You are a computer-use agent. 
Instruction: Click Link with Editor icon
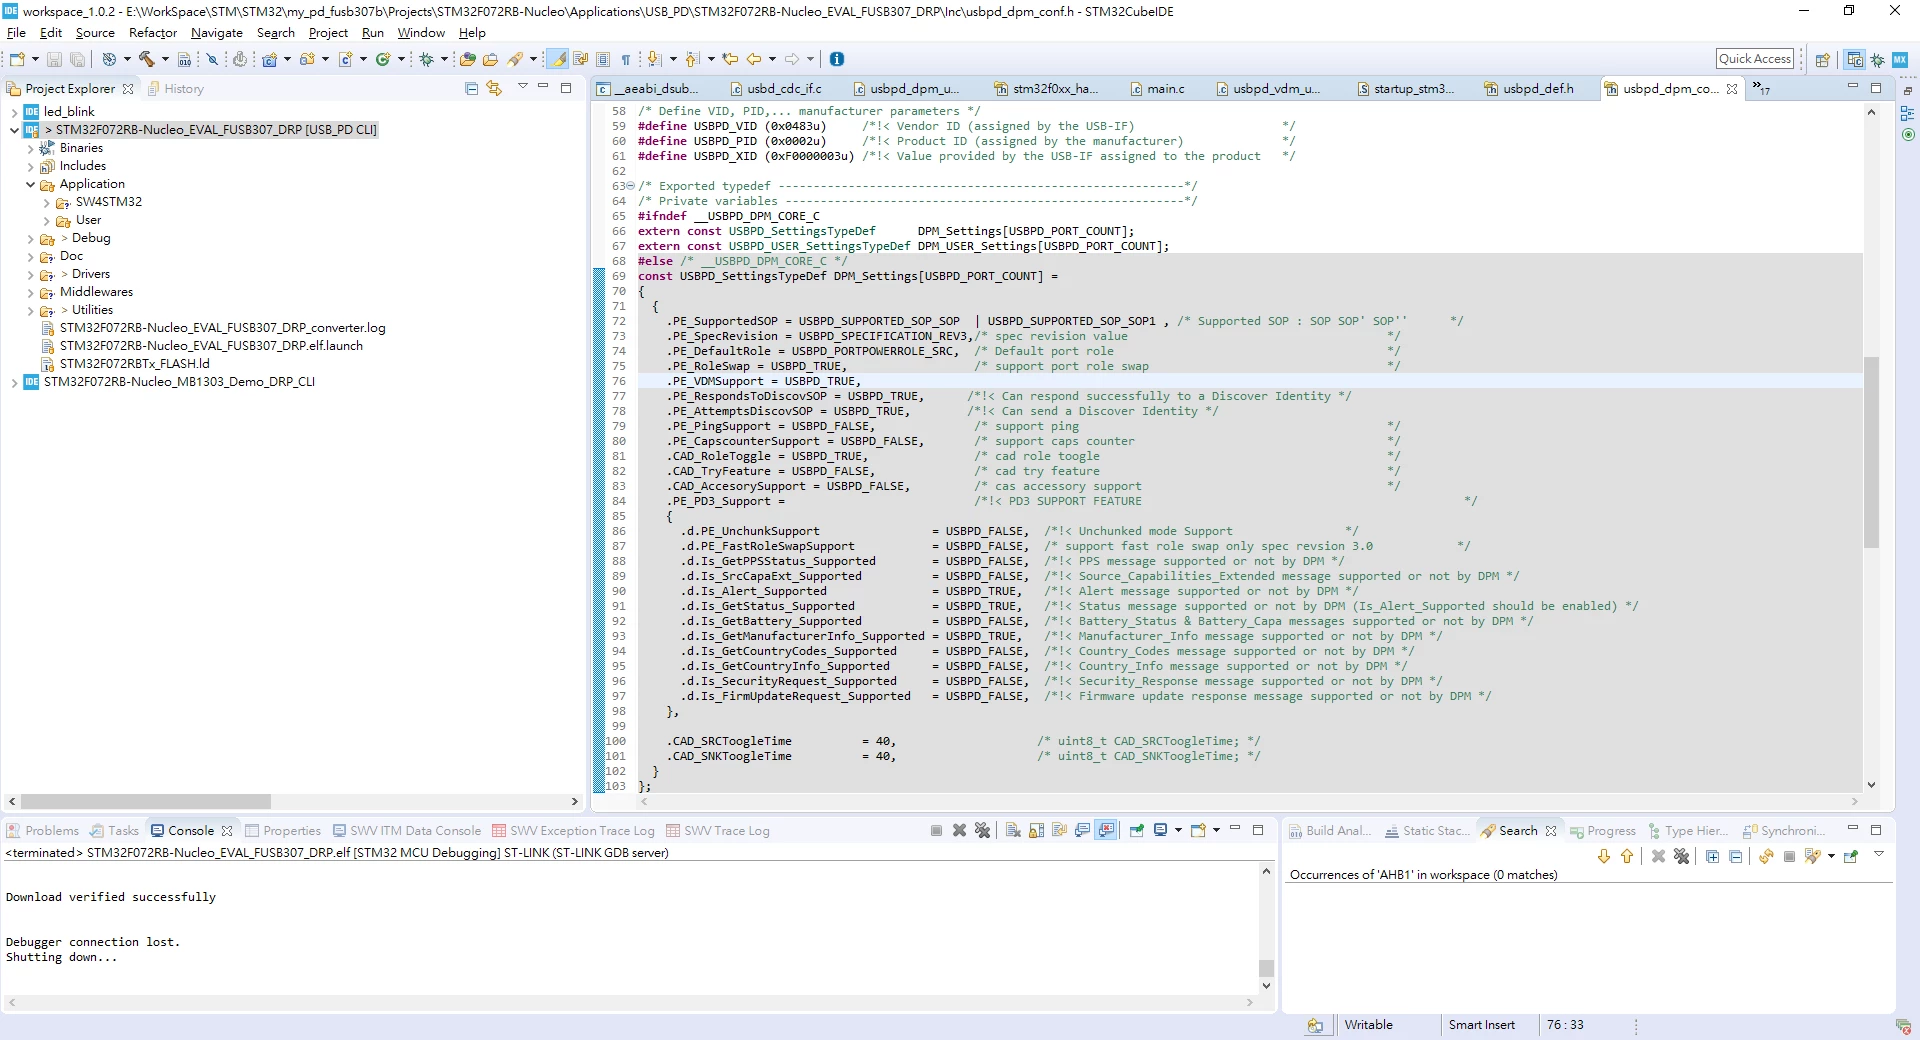pos(494,88)
